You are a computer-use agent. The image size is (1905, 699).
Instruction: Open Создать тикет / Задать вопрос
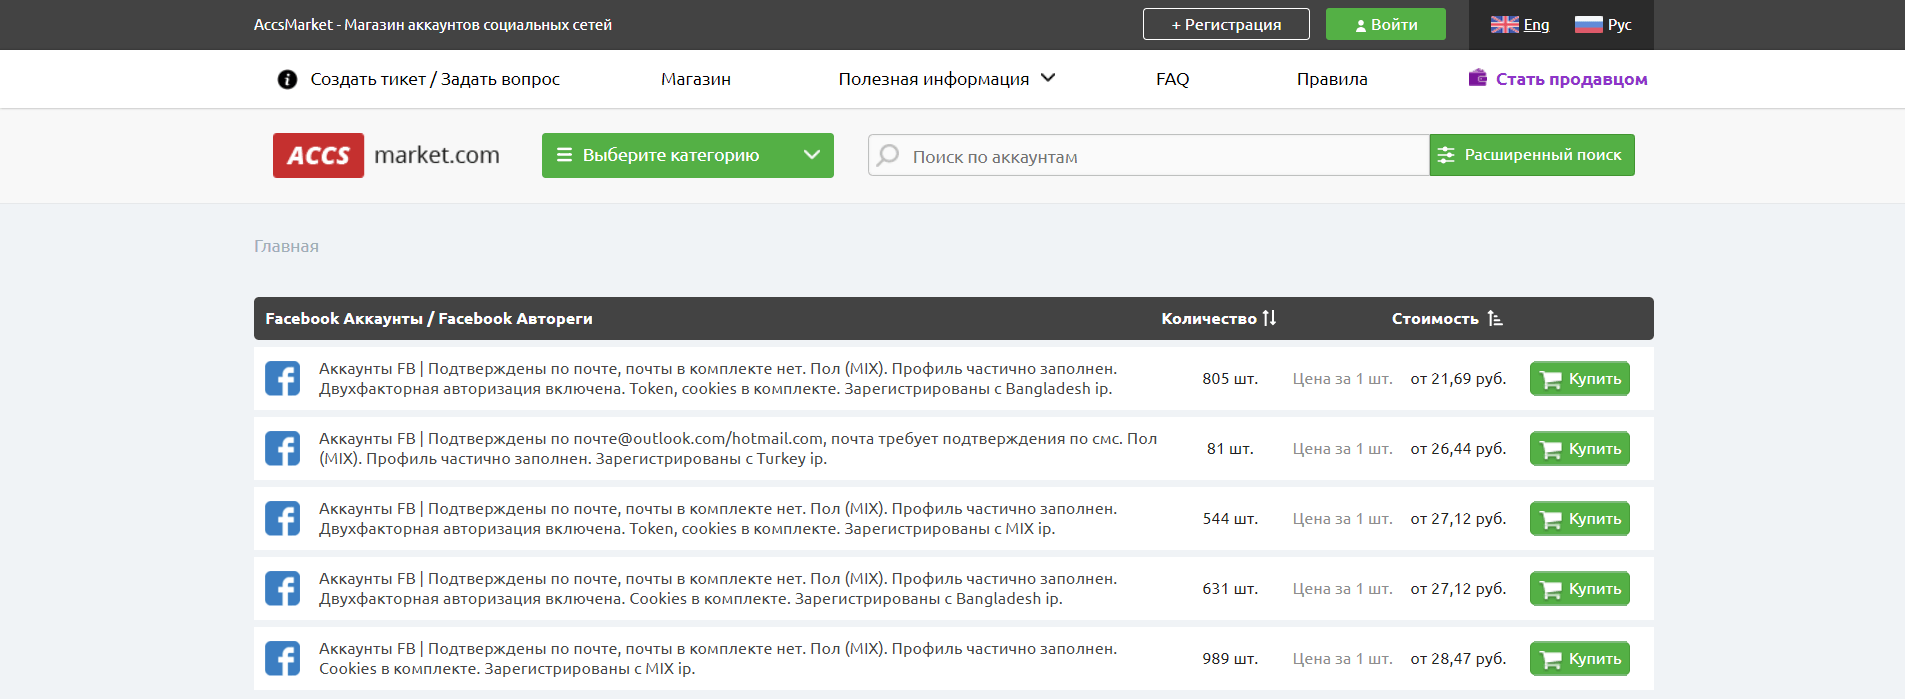(435, 79)
